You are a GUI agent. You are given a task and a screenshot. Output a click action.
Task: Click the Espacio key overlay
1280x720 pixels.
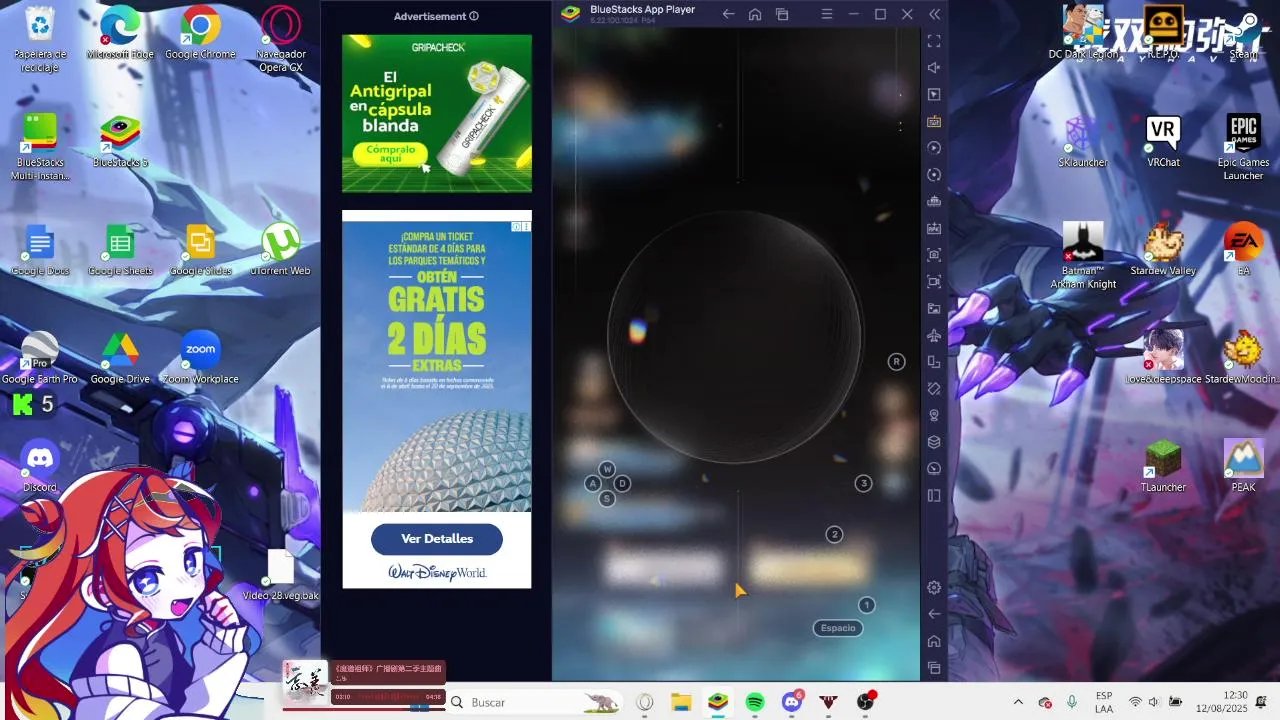coord(838,628)
